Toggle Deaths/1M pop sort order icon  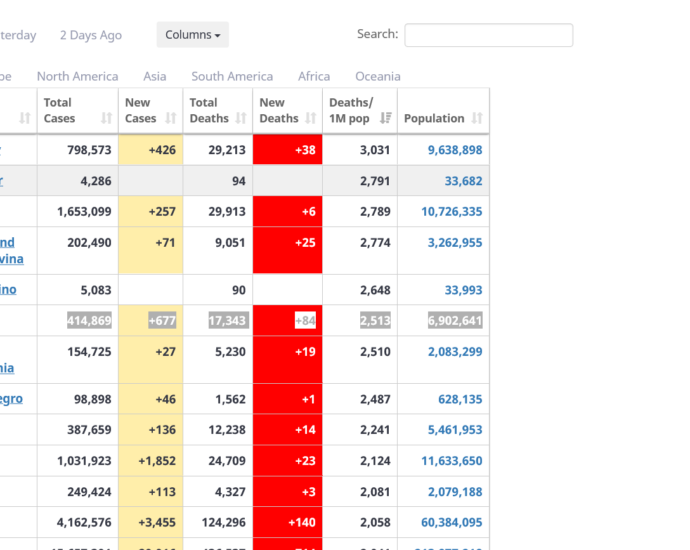click(385, 118)
